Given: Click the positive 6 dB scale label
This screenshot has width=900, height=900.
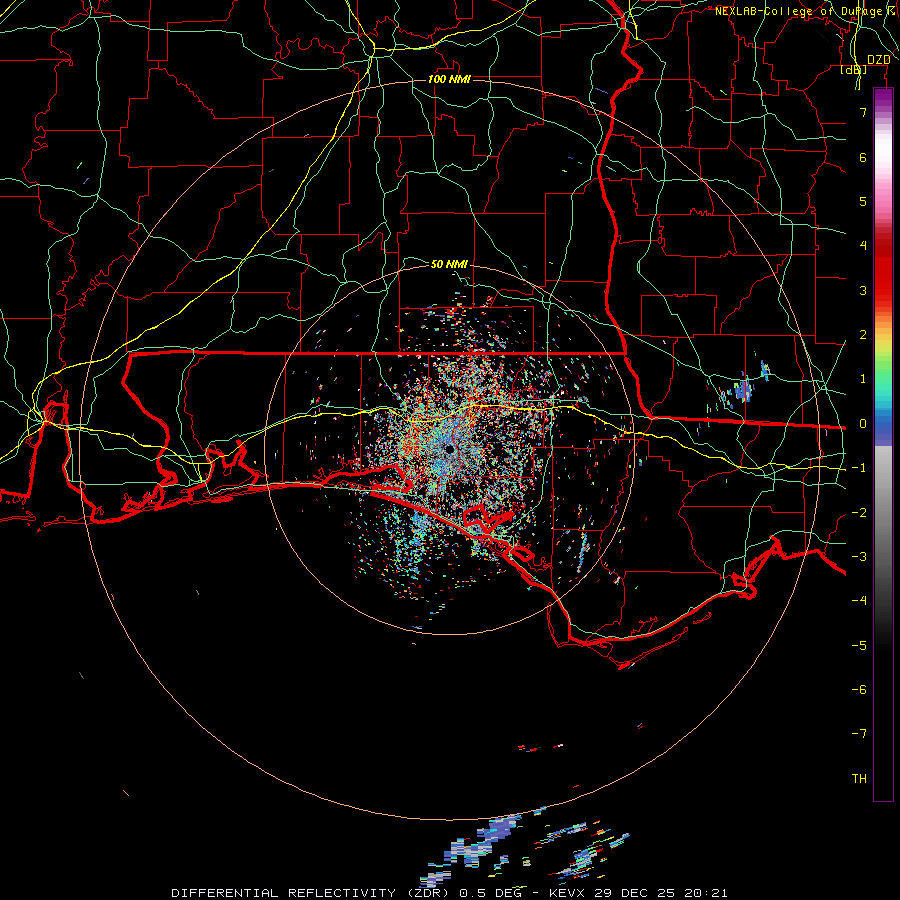Looking at the screenshot, I should click(x=863, y=157).
